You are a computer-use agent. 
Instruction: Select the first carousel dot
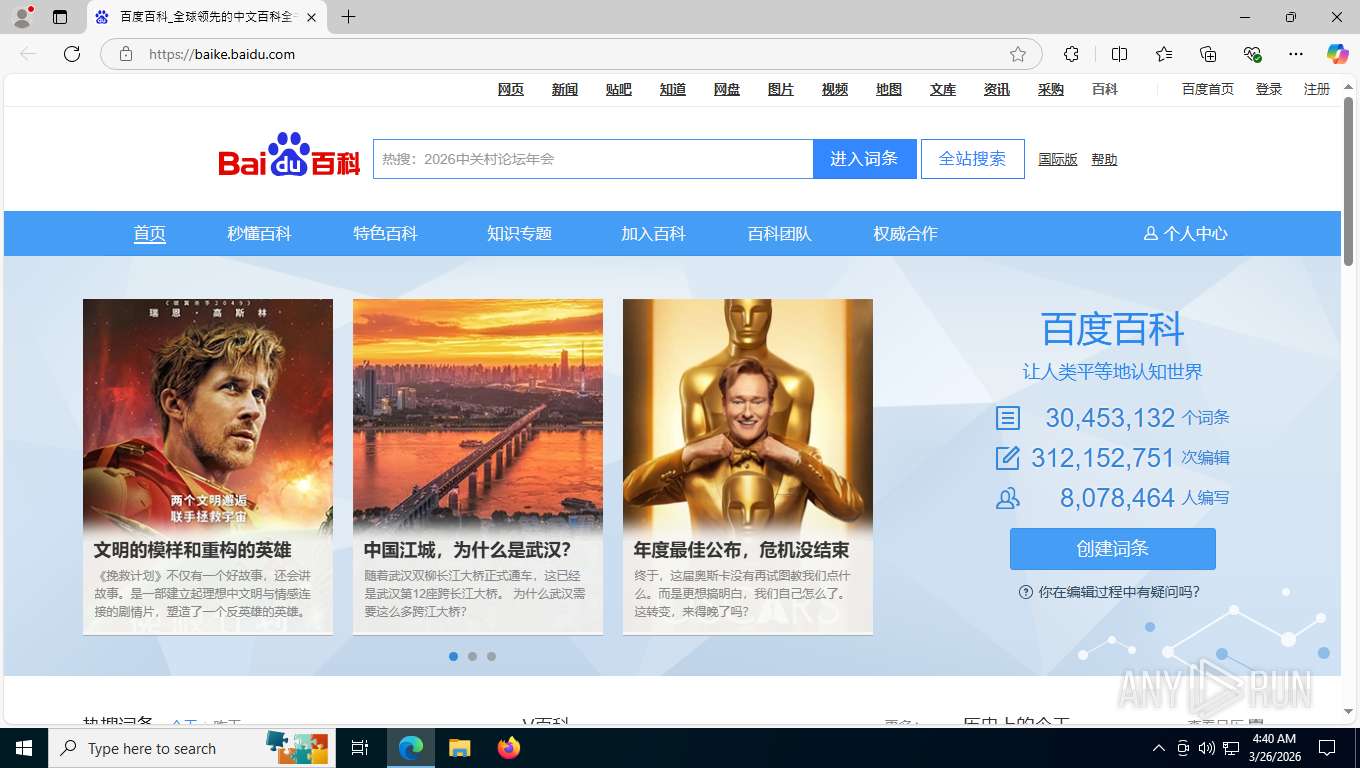pyautogui.click(x=453, y=656)
